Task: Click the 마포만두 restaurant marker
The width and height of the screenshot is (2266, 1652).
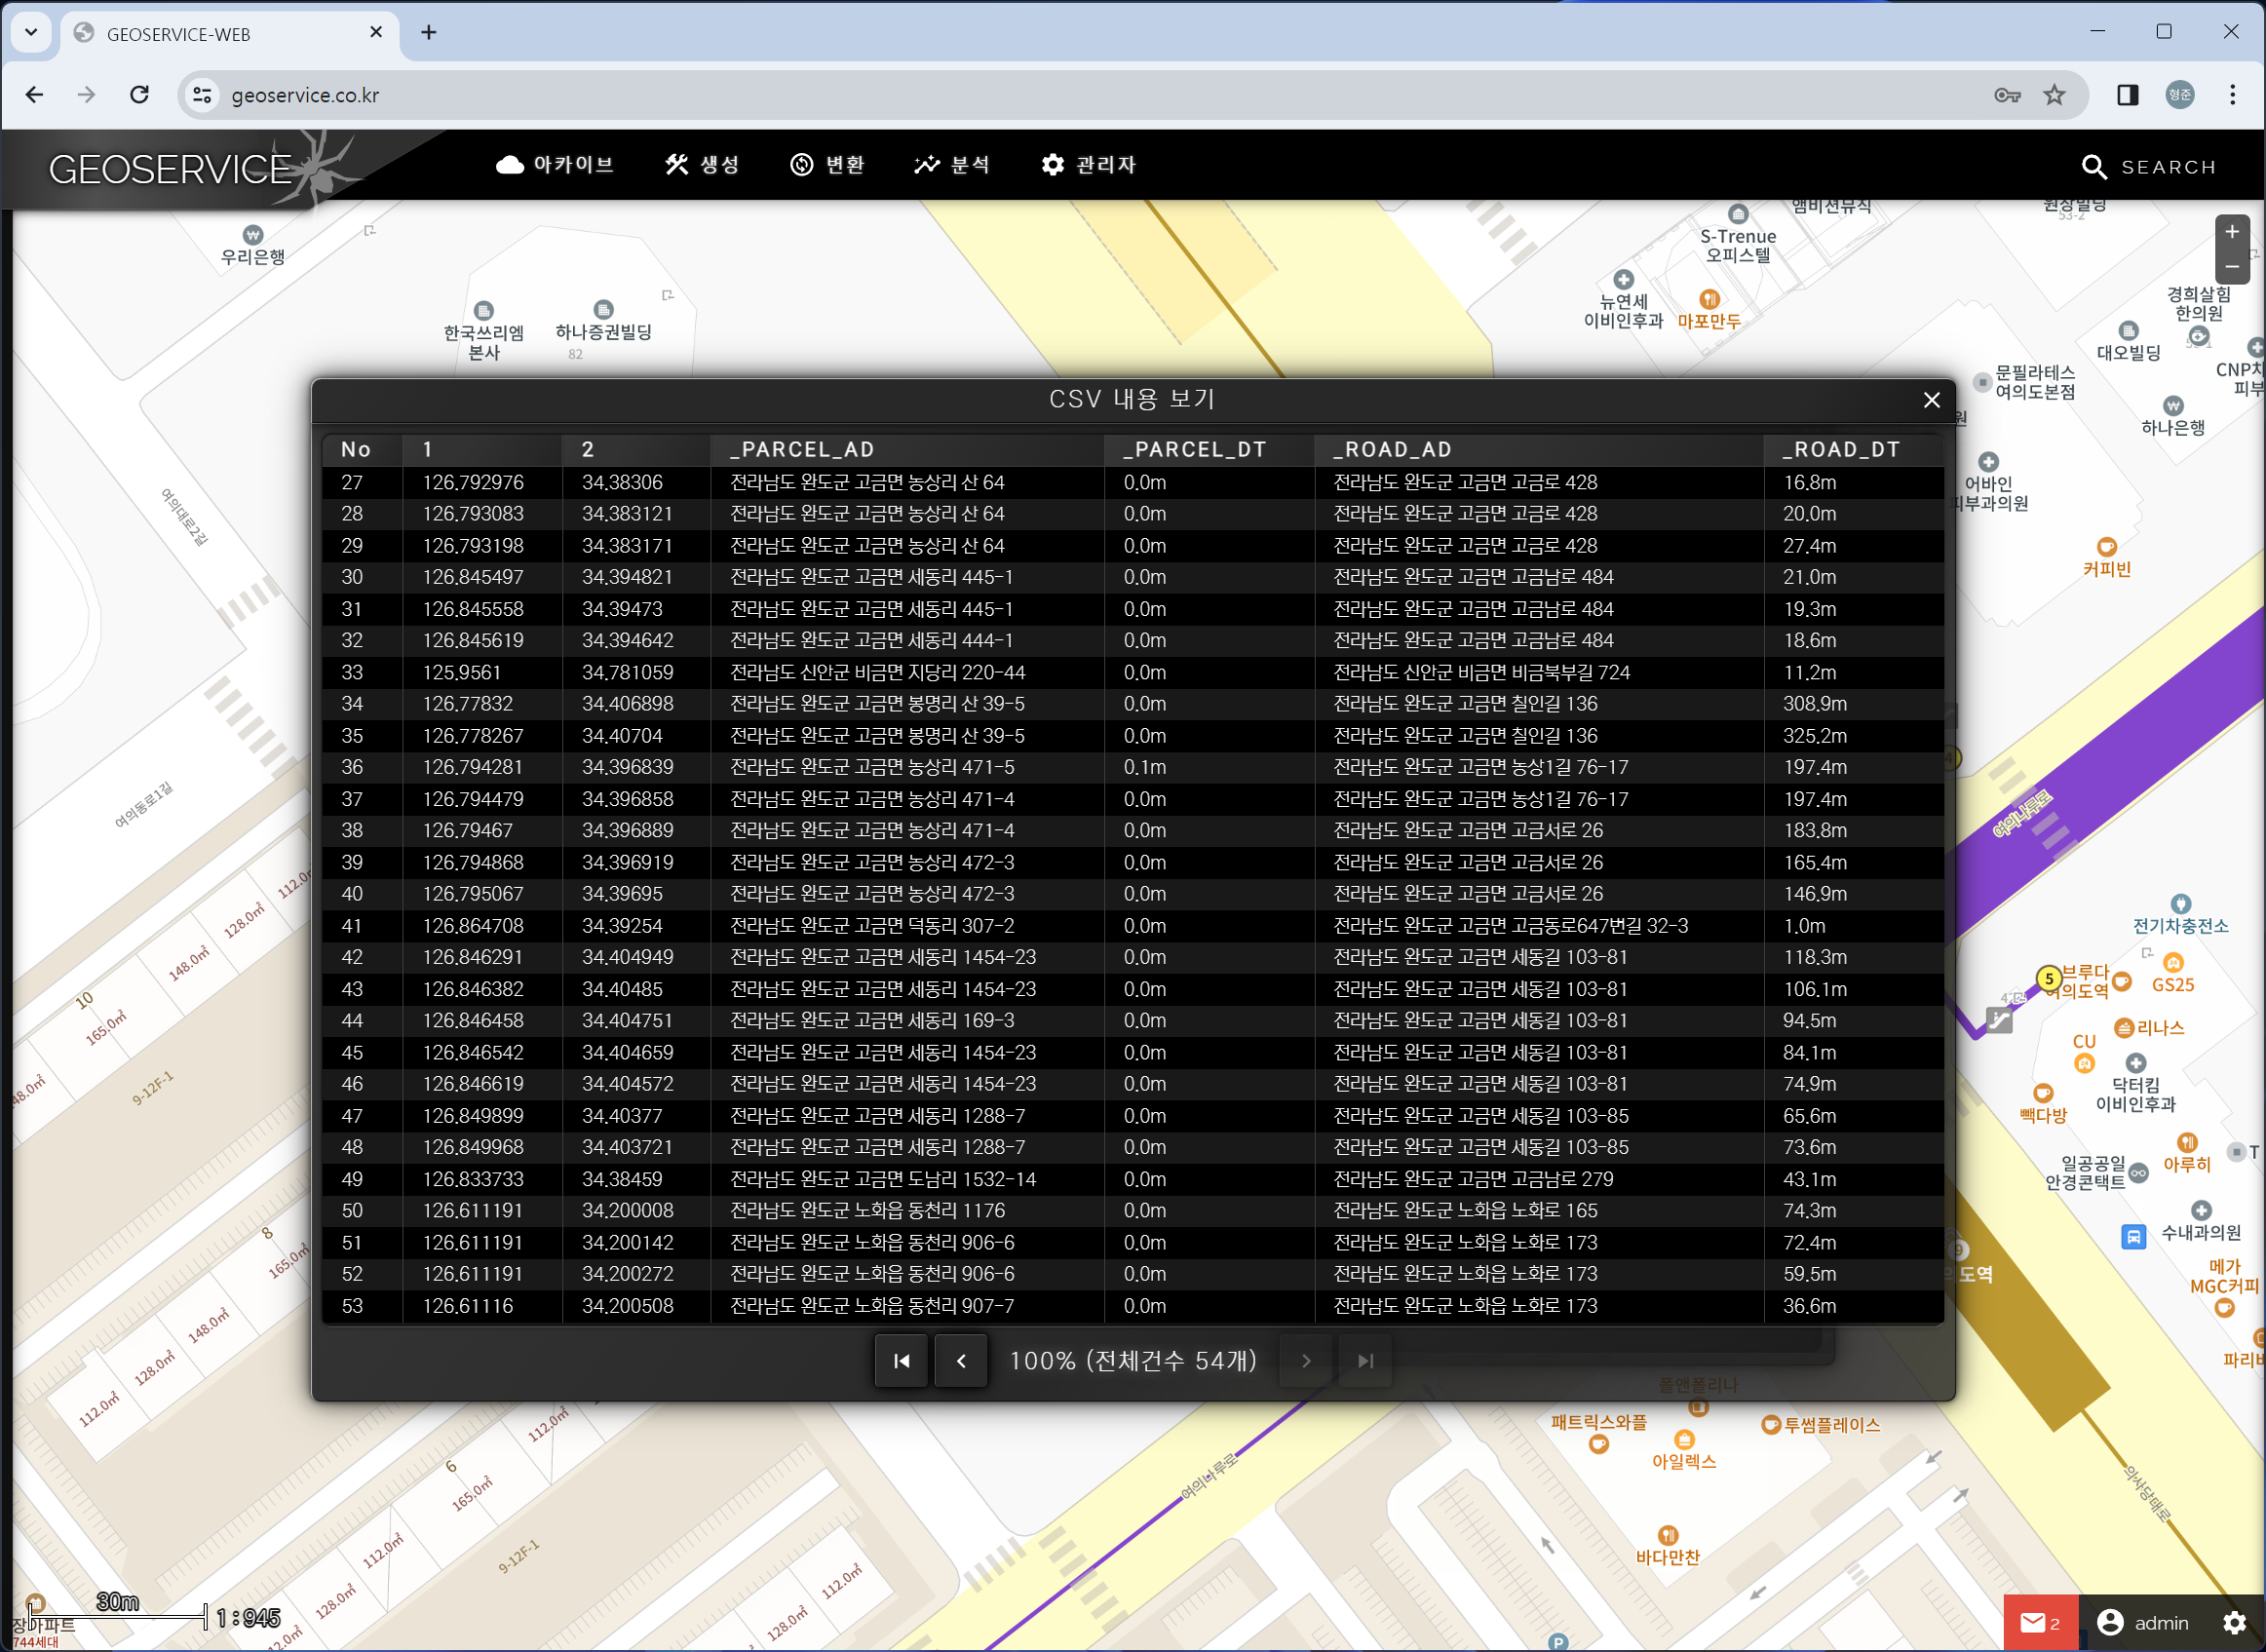Action: pos(1709,299)
